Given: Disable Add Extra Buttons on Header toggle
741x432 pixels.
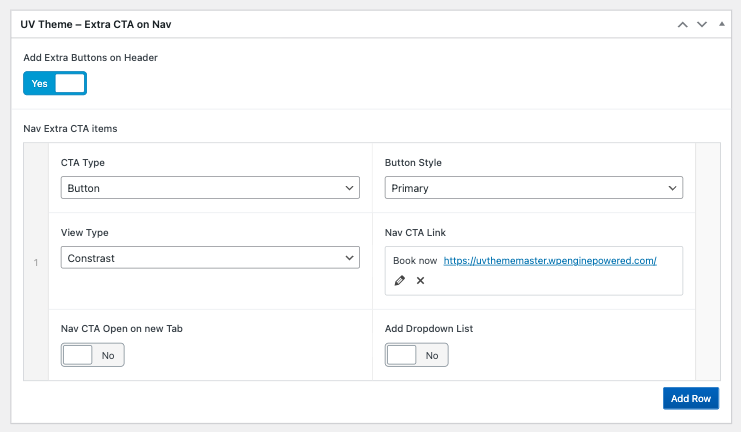Looking at the screenshot, I should click(x=55, y=84).
